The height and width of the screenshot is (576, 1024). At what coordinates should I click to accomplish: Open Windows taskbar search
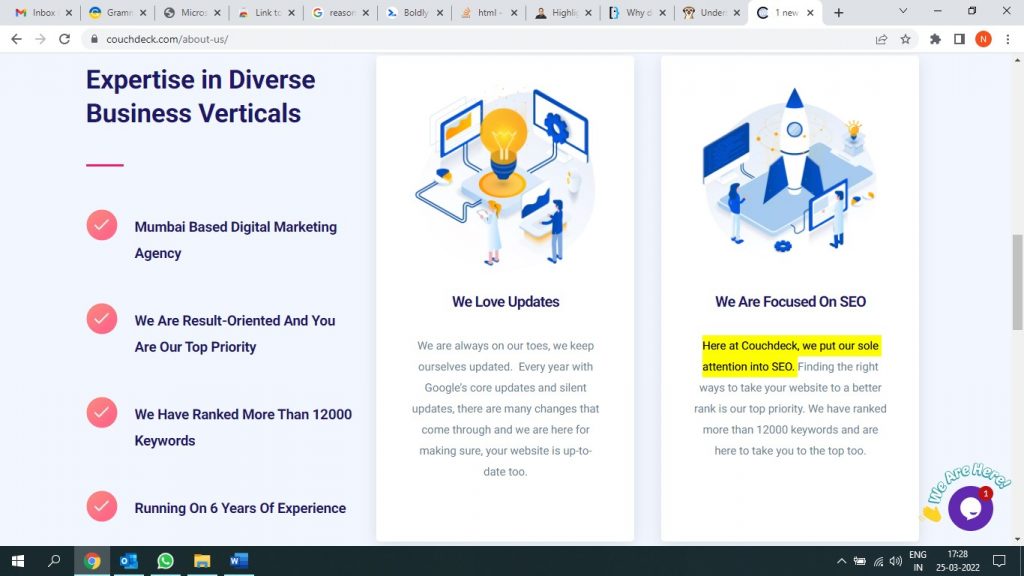pos(54,561)
